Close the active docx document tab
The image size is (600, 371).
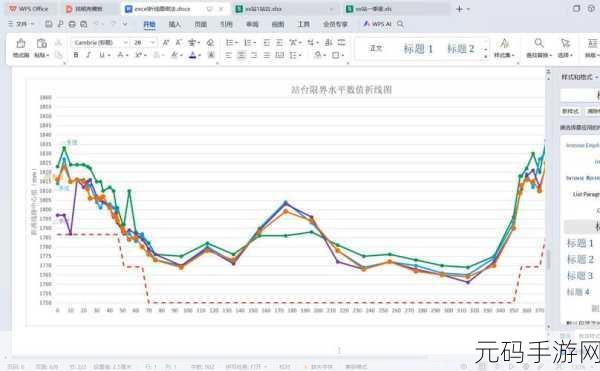[221, 8]
